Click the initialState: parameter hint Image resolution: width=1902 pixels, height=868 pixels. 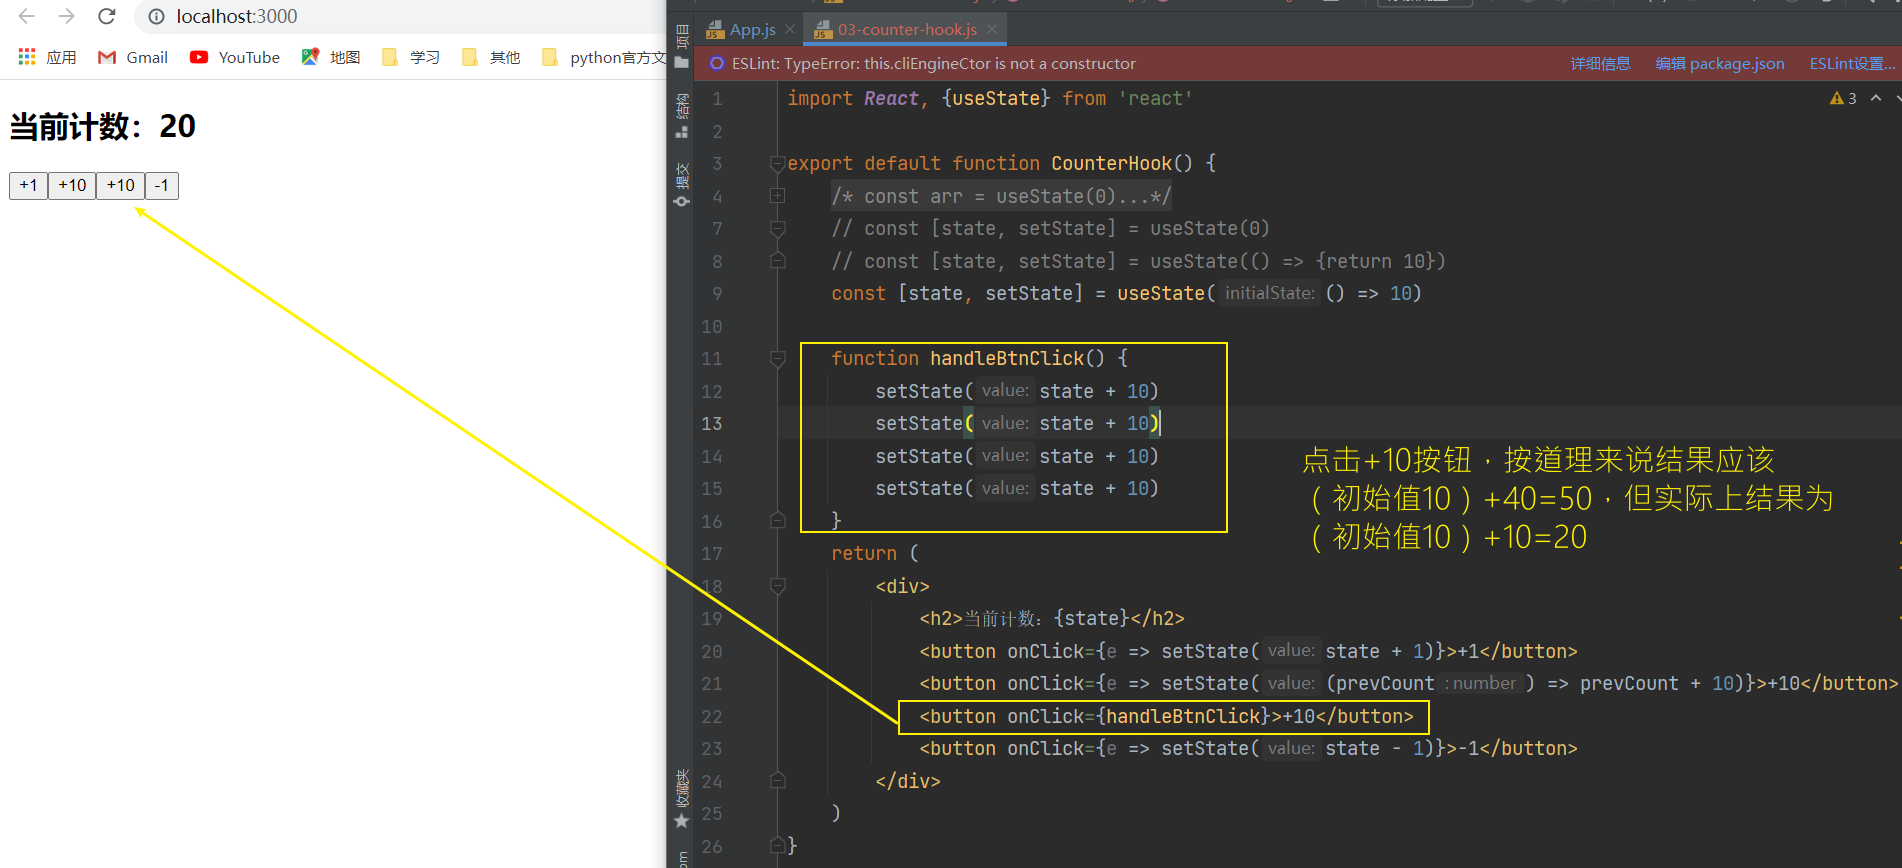(1270, 293)
